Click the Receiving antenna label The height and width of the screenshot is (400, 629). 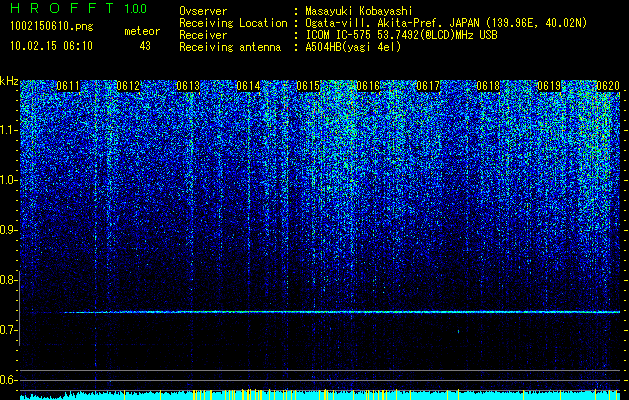(230, 47)
